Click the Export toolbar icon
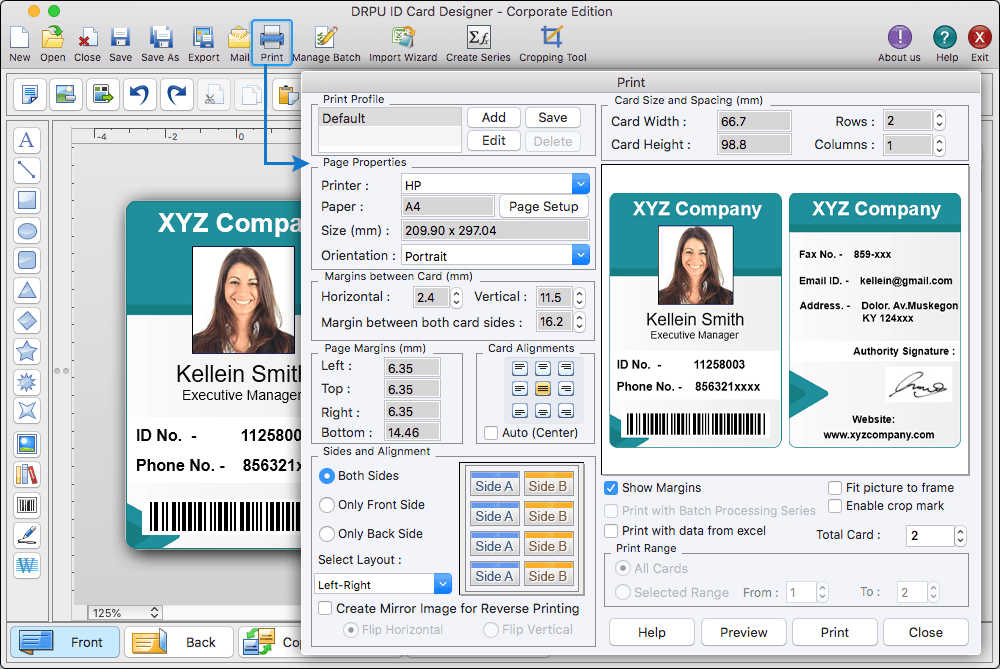1000x669 pixels. click(203, 38)
